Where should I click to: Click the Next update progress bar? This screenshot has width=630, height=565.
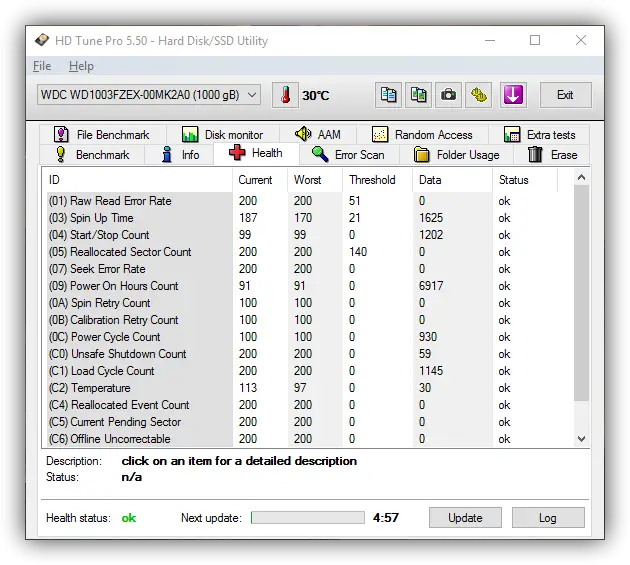(x=308, y=518)
